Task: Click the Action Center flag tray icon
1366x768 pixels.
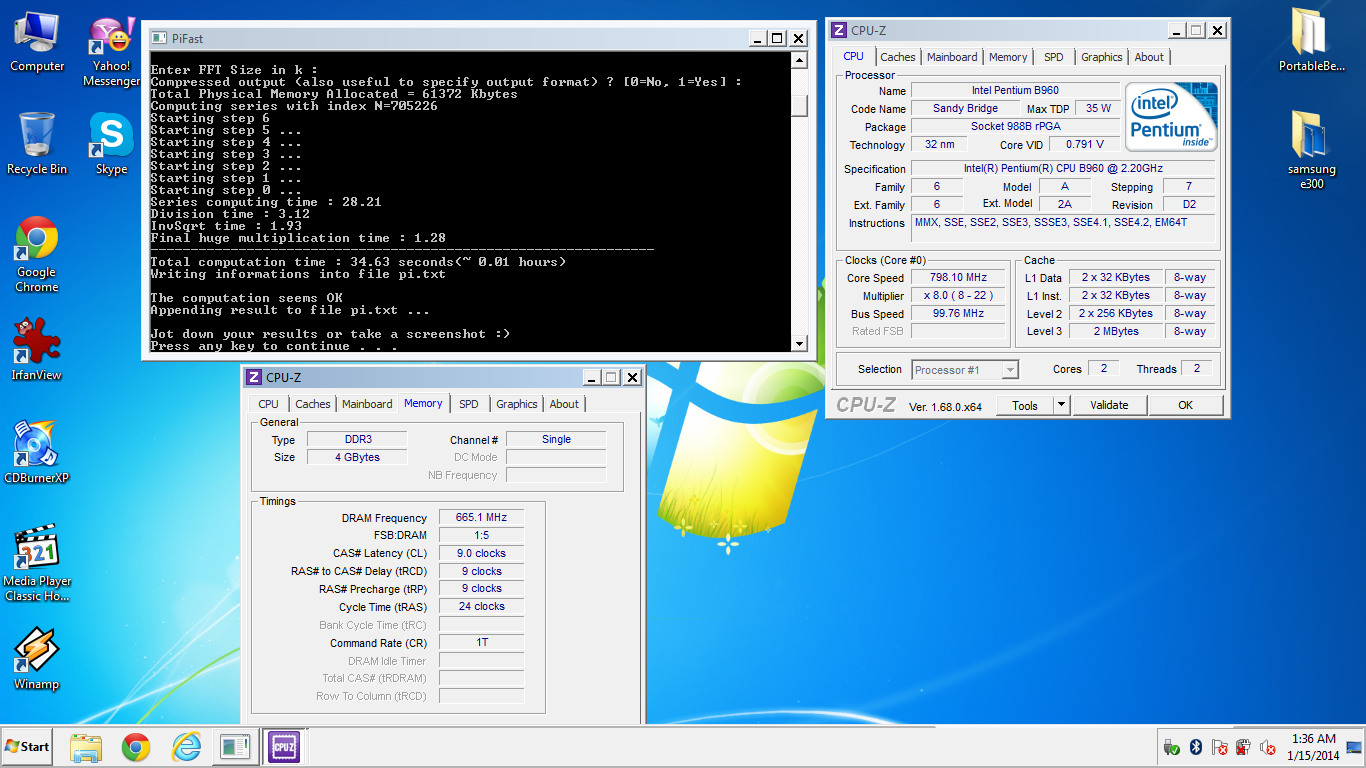Action: tap(1219, 747)
